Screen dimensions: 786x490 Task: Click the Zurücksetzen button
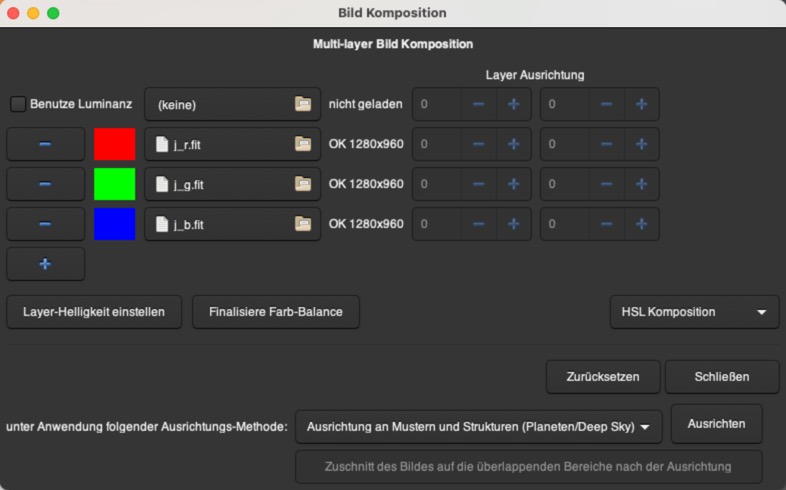coord(602,377)
